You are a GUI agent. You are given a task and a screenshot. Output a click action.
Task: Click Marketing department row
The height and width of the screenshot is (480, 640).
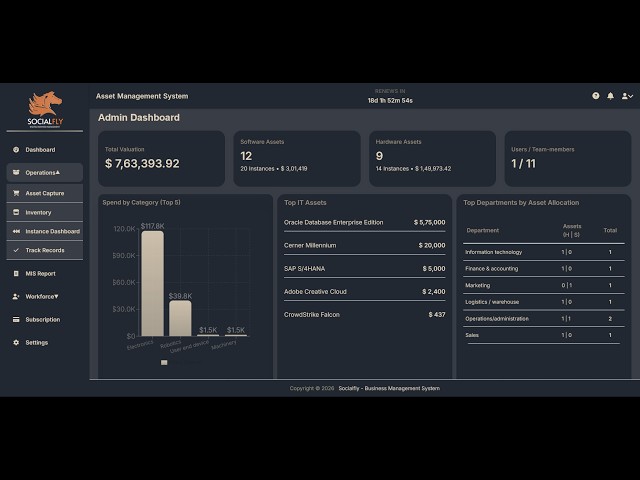[x=544, y=285]
